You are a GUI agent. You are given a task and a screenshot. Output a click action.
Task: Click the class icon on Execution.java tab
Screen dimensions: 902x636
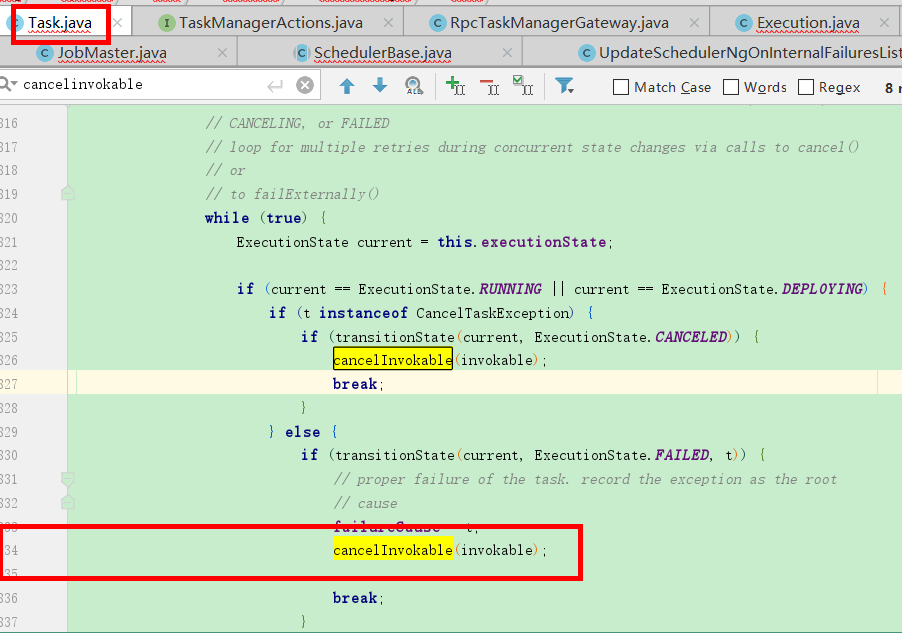(744, 23)
